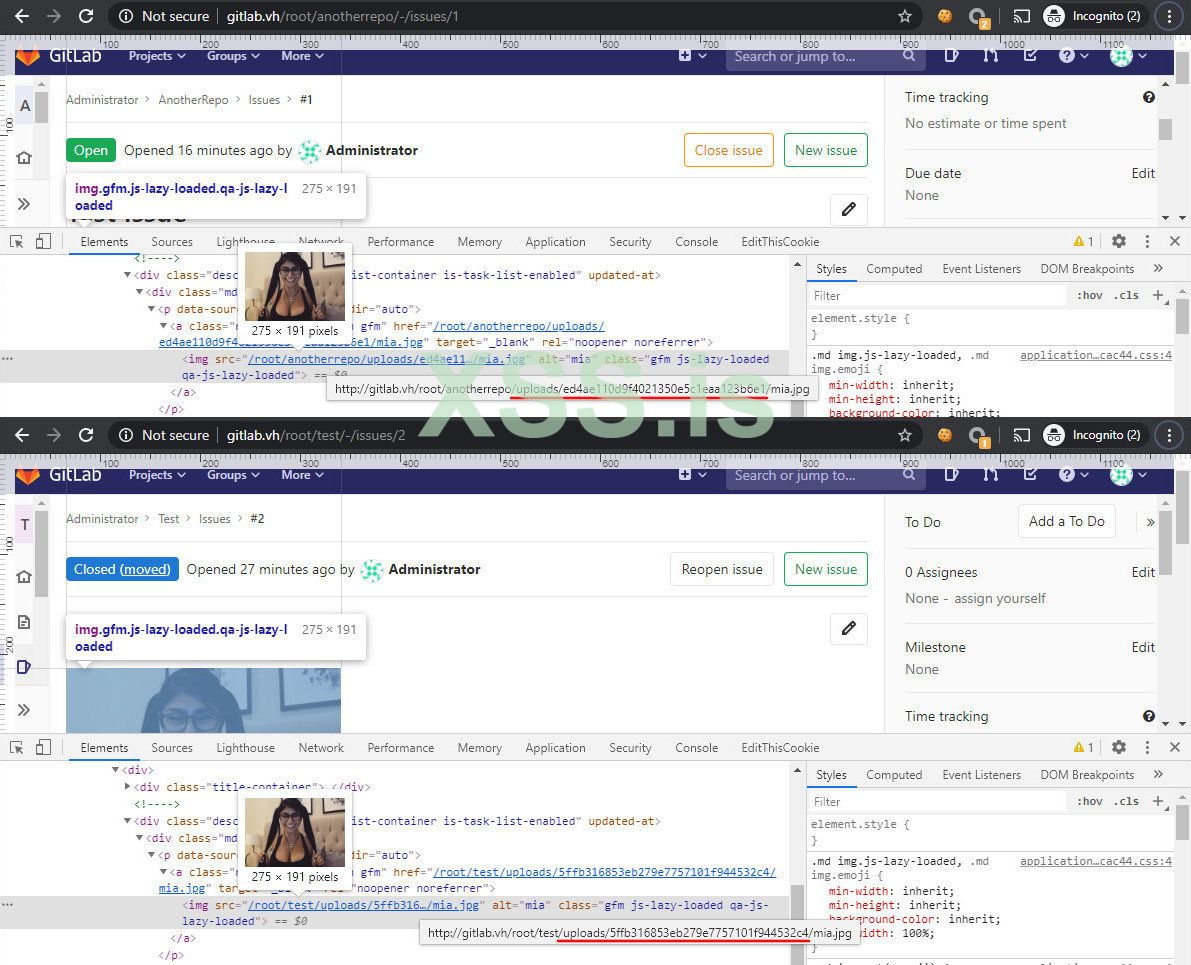Open user avatar dropdown in anotherrepo navbar
Viewport: 1191px width, 965px height.
pos(1128,55)
